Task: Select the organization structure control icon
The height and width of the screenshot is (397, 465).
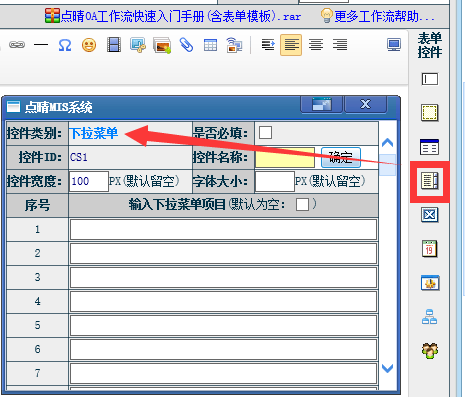Action: pyautogui.click(x=429, y=317)
